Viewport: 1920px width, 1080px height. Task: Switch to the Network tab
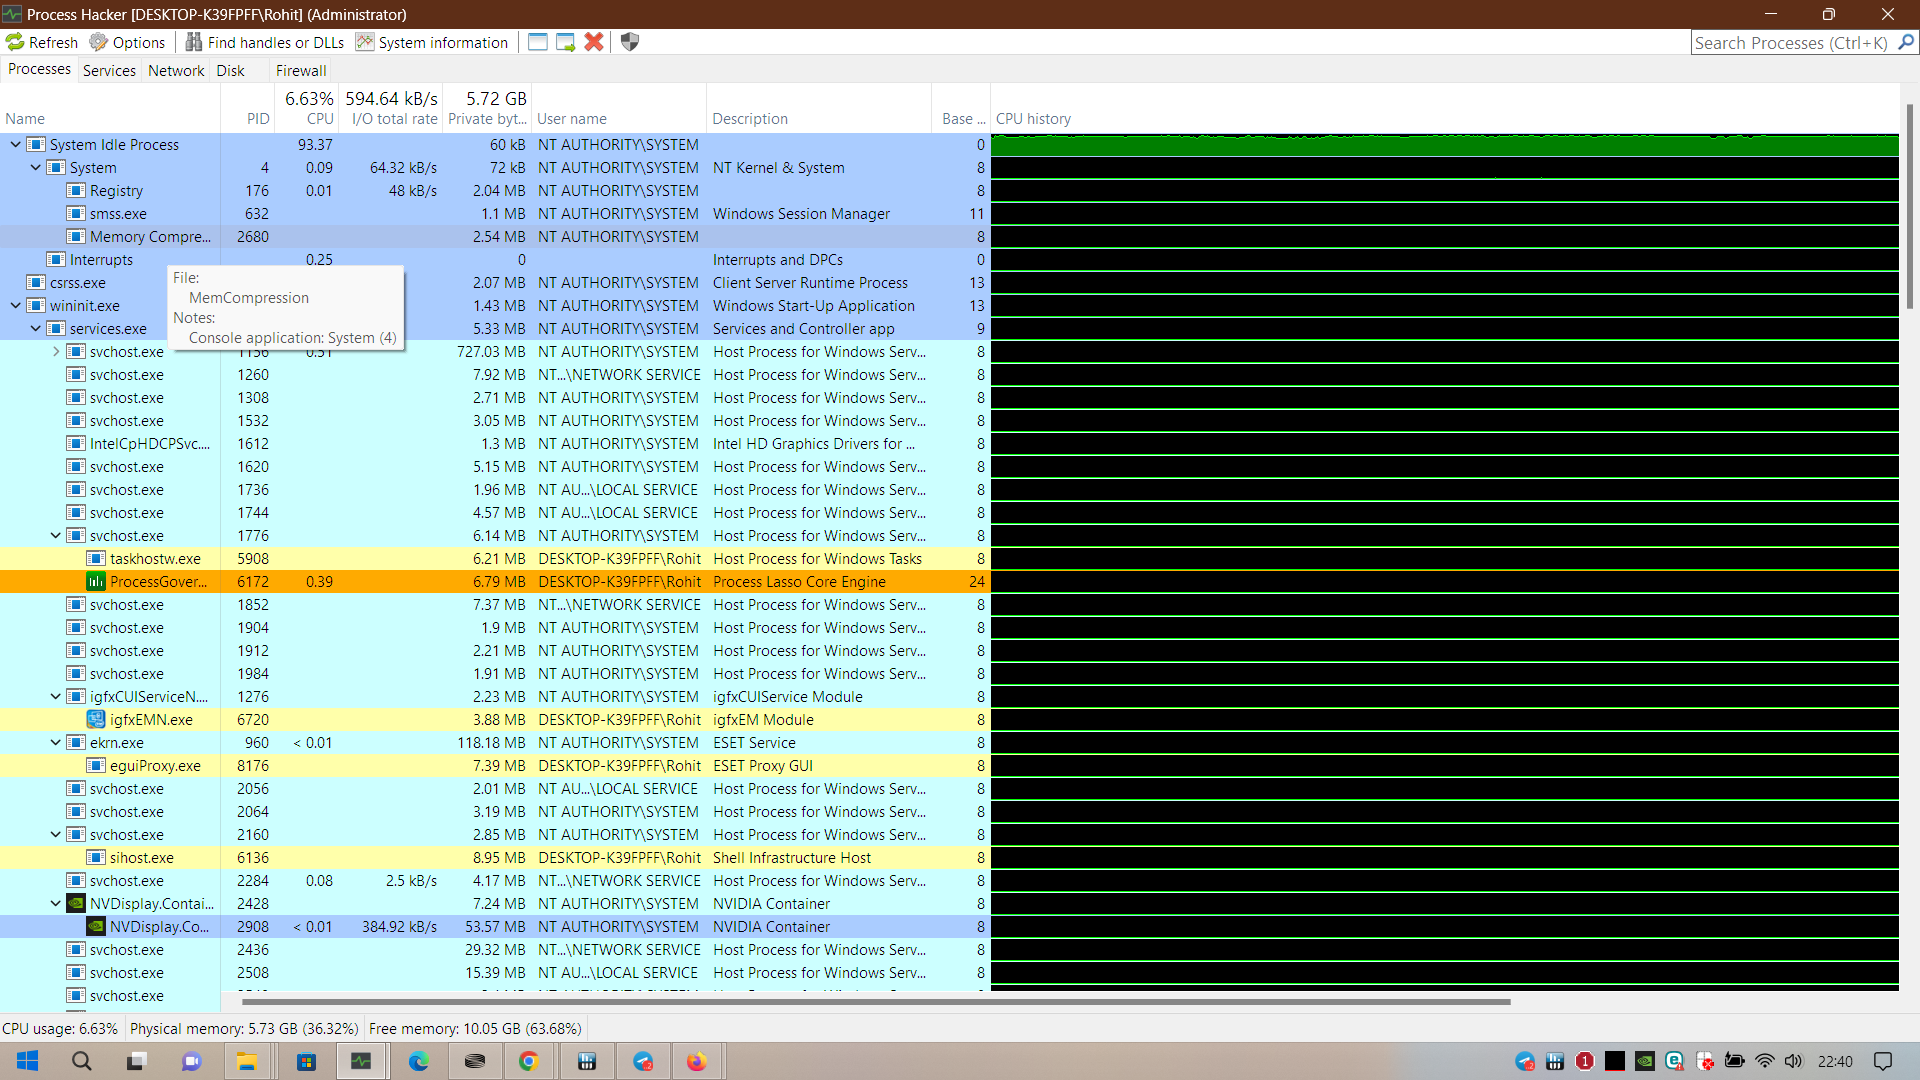point(176,70)
